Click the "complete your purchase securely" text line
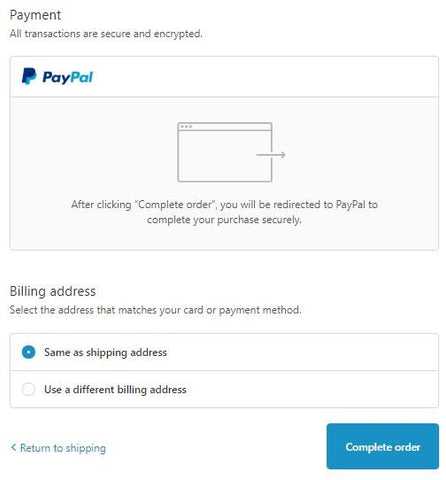Viewport: 446px width, 480px height. tap(224, 220)
